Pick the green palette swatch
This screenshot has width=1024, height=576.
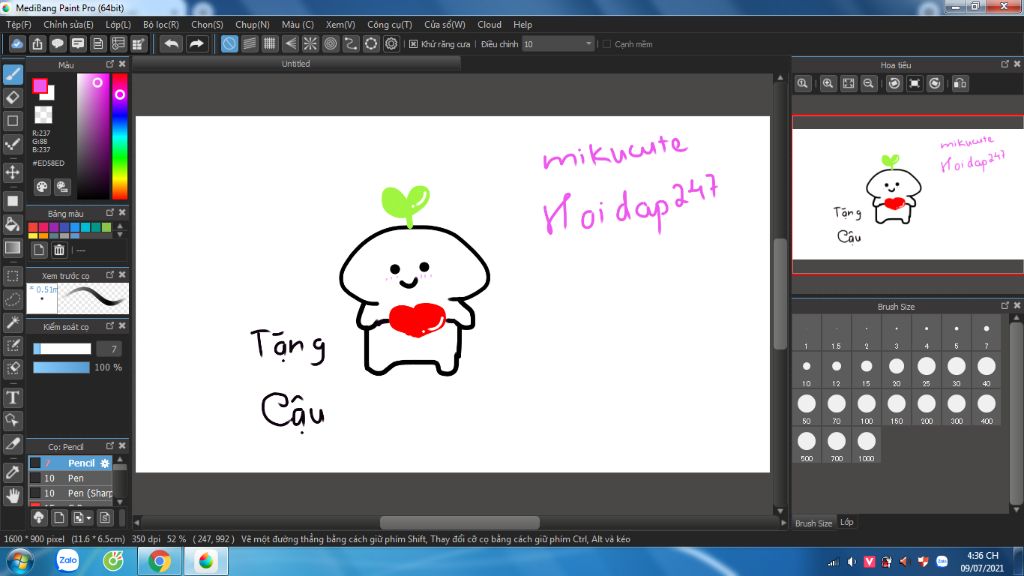pos(106,227)
